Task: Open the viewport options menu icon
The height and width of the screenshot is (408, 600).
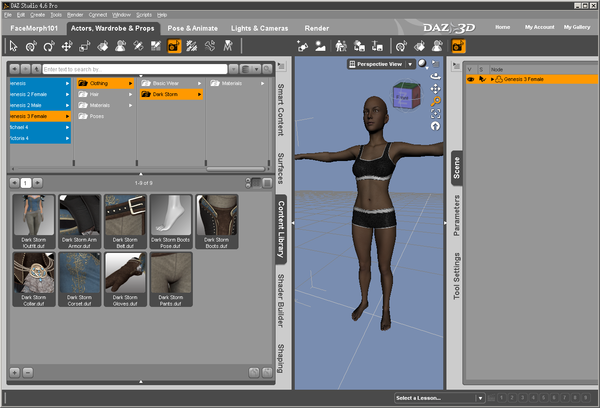Action: coord(435,64)
